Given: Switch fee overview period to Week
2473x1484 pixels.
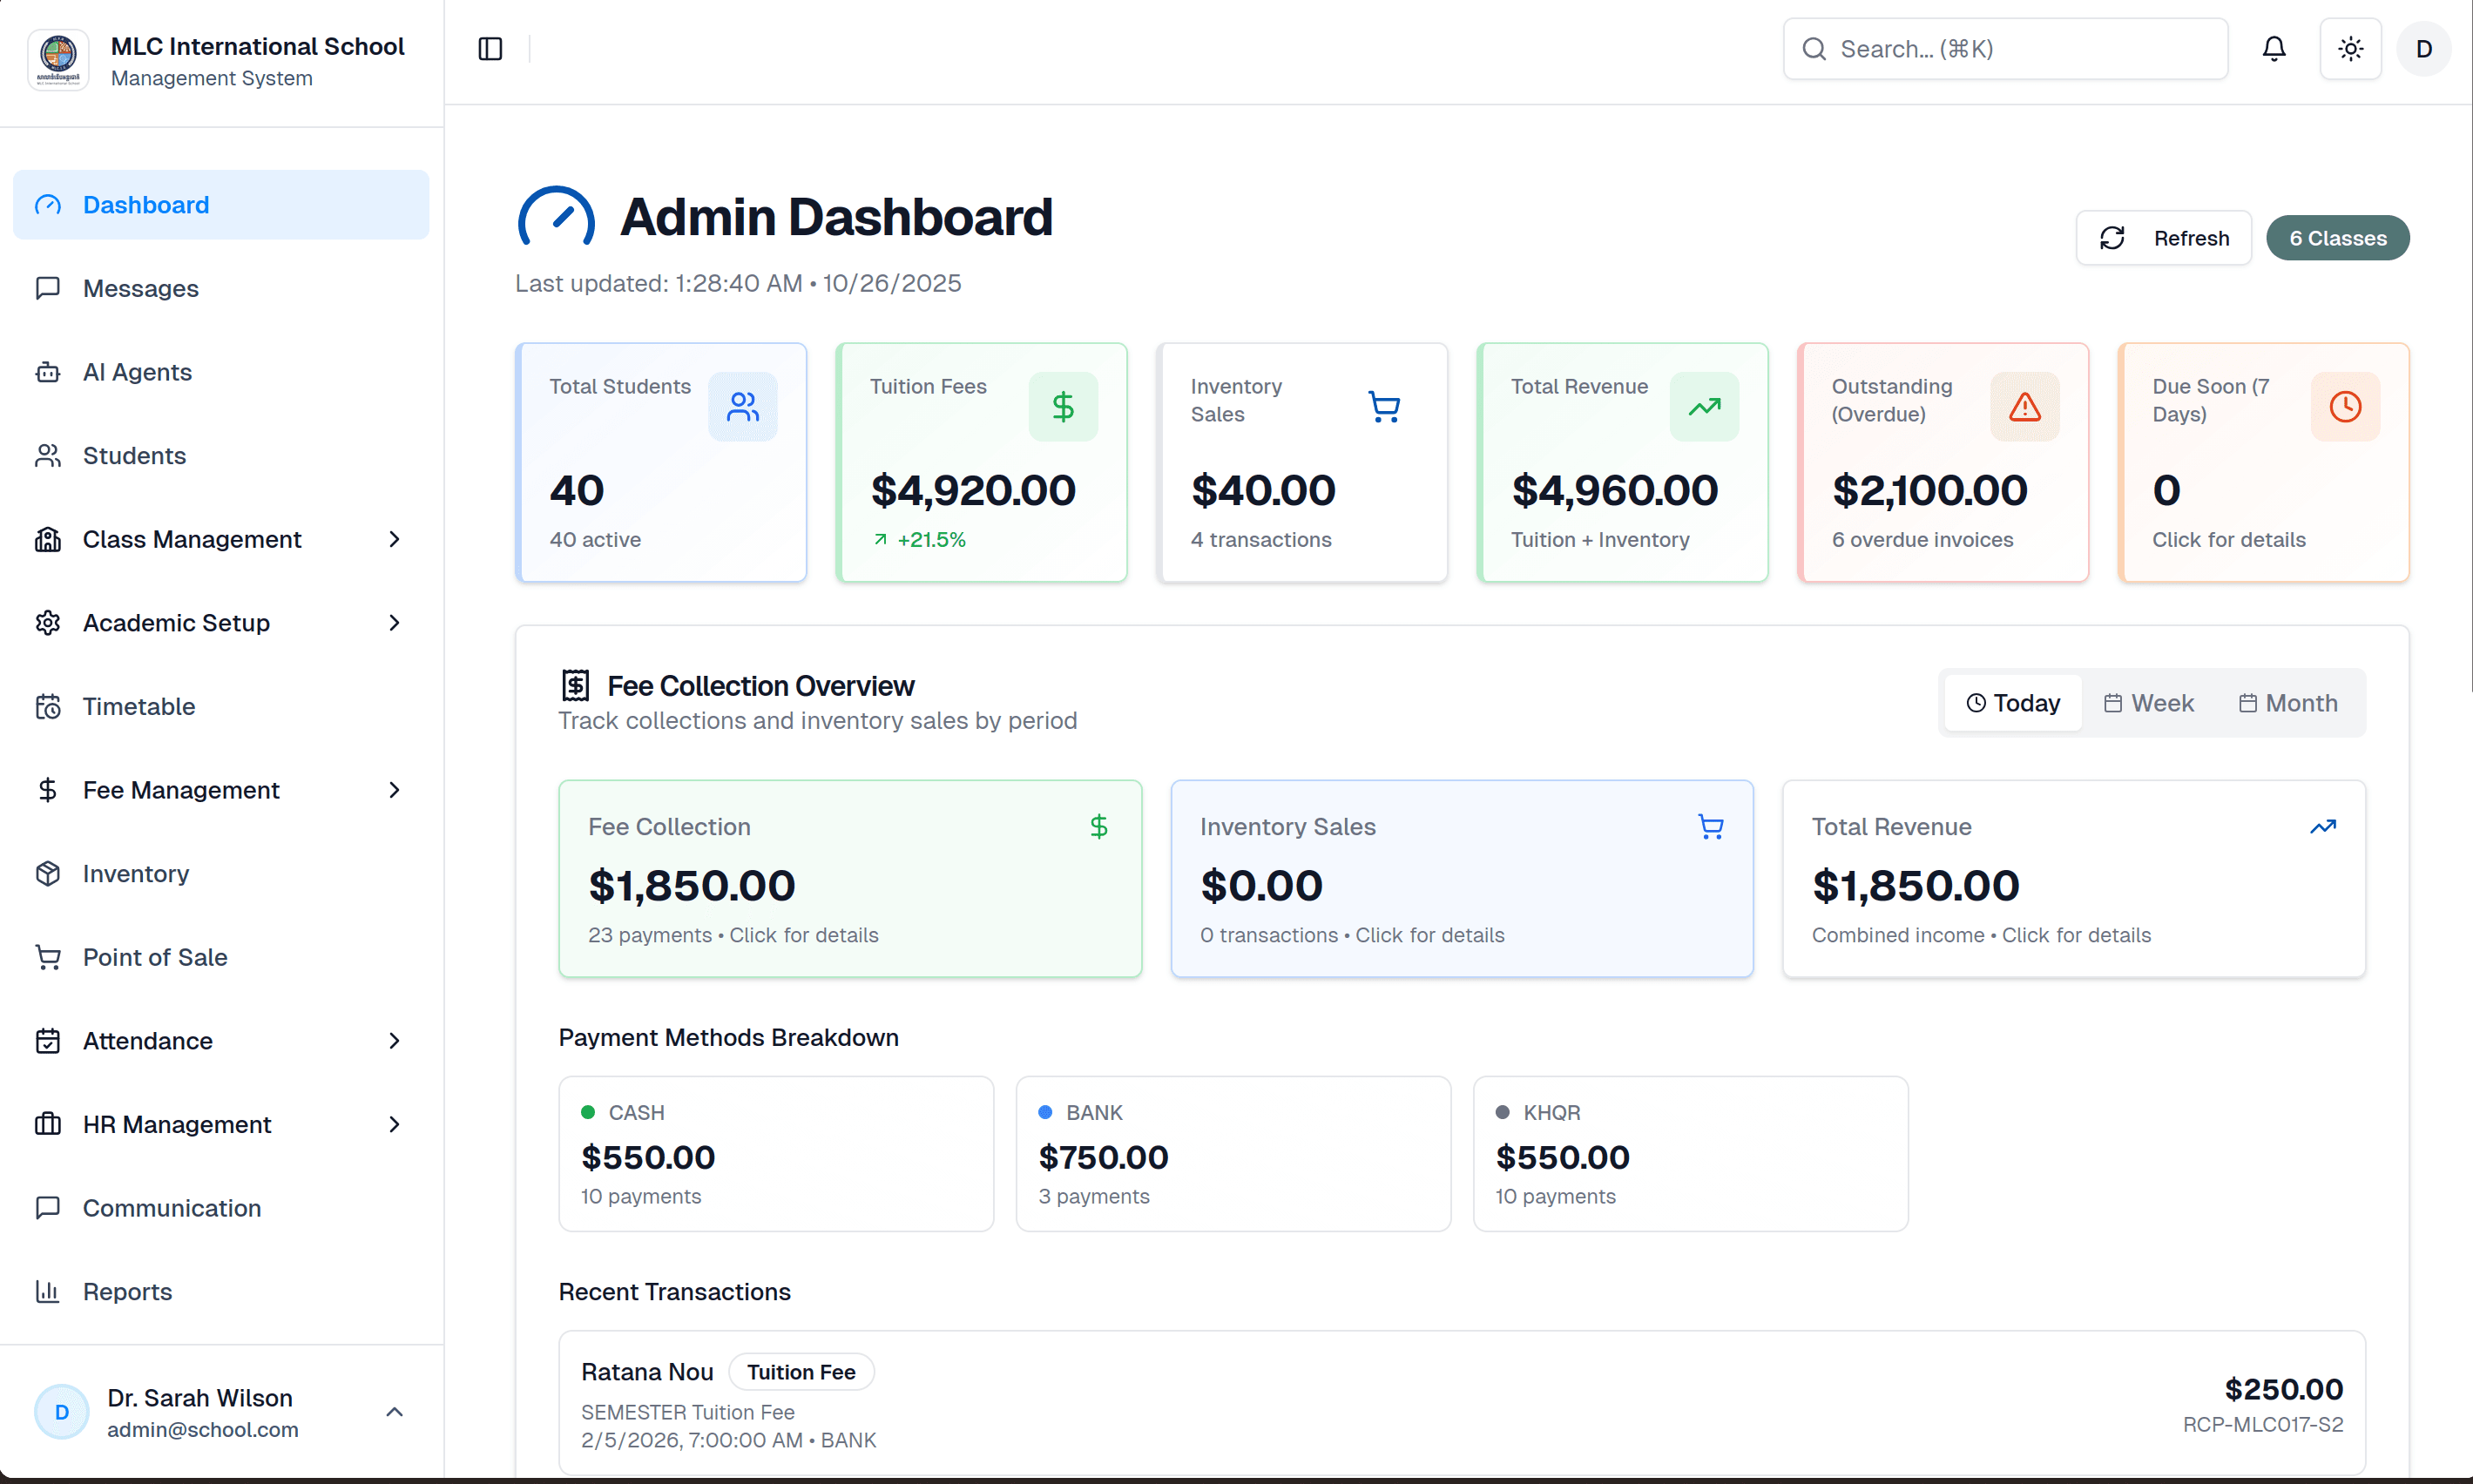Looking at the screenshot, I should (2148, 702).
